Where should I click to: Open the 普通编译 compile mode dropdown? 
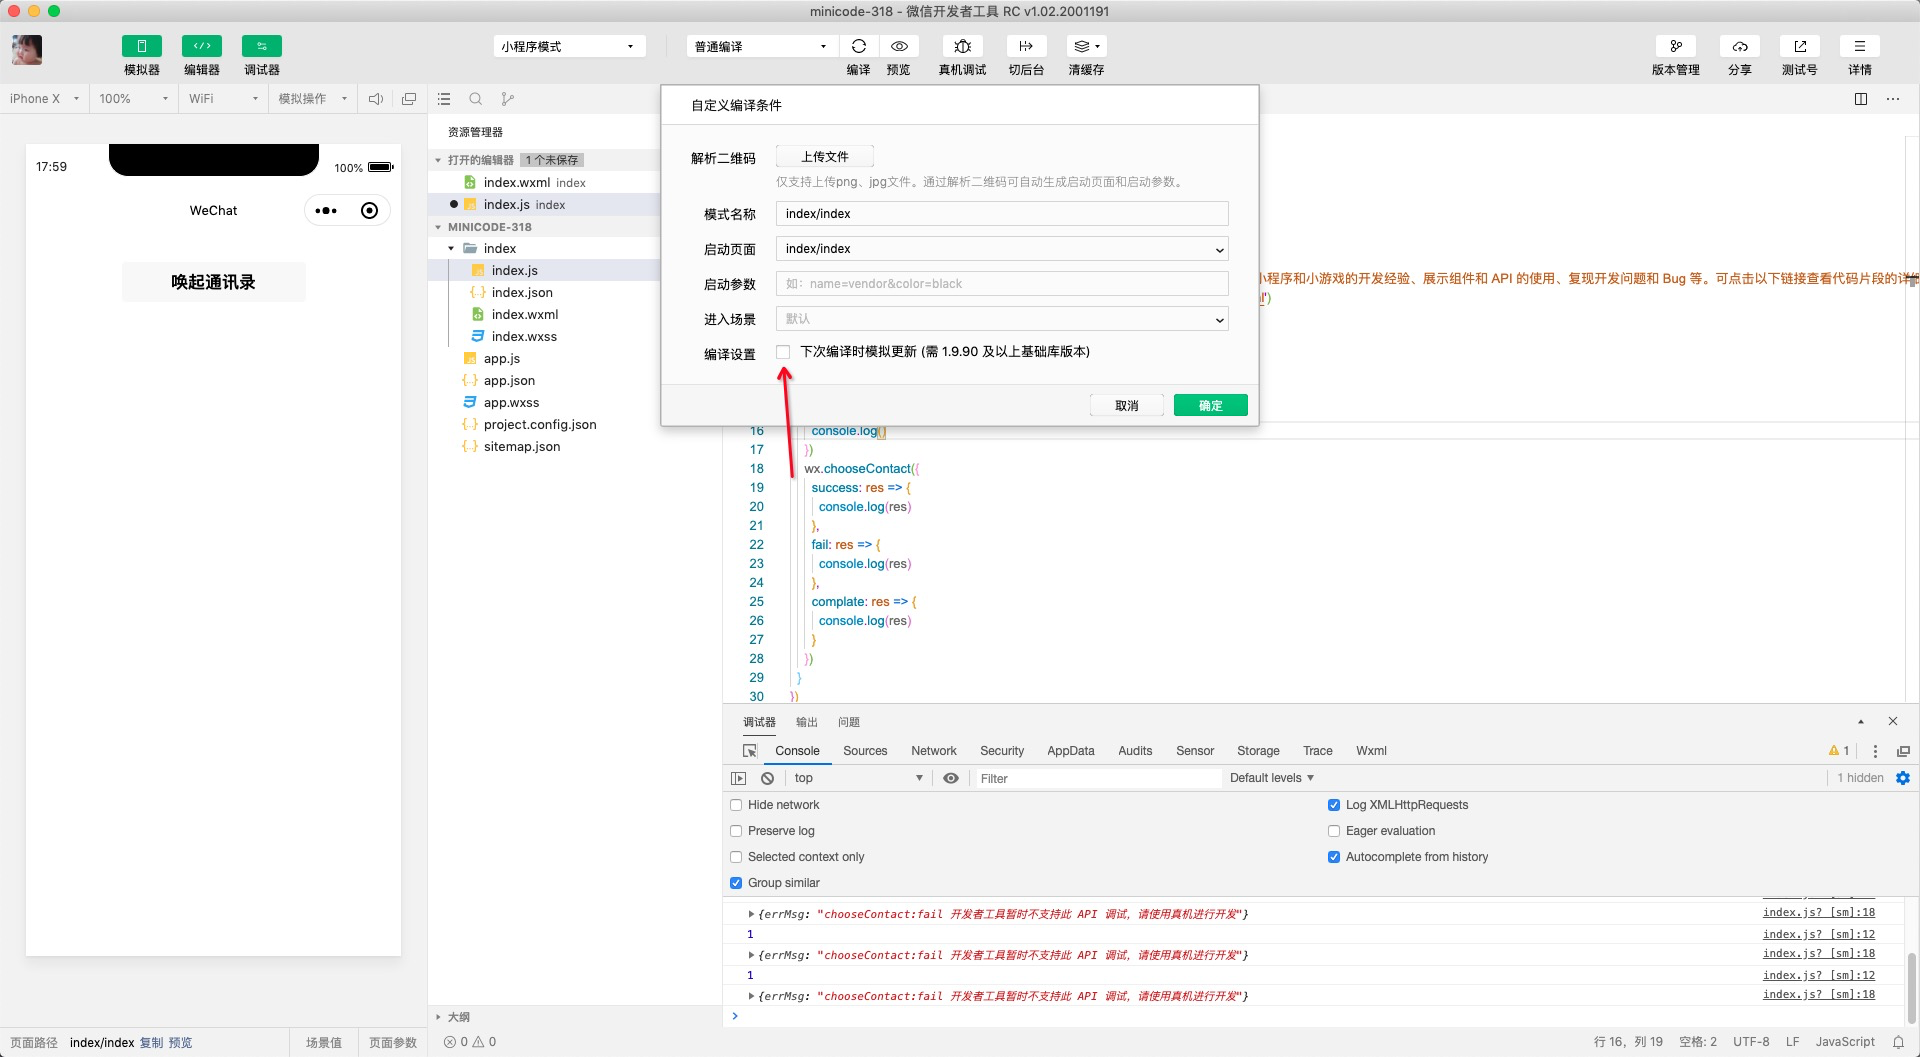tap(761, 46)
